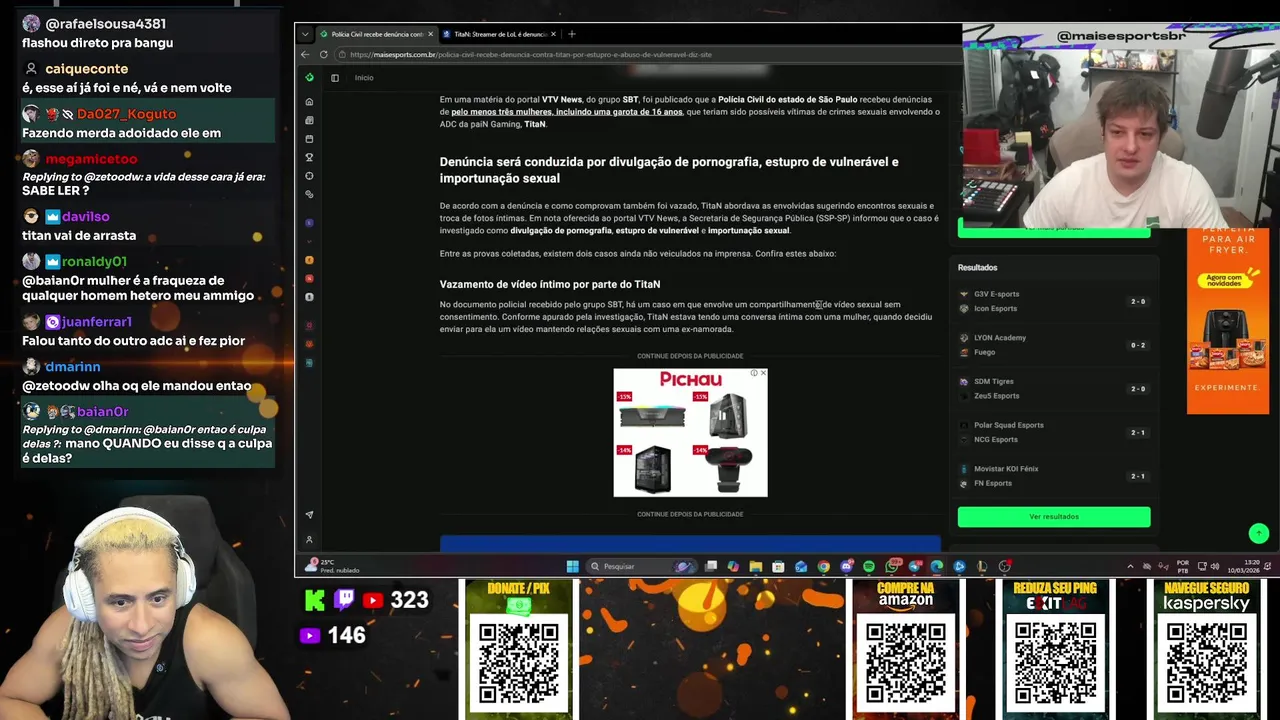Open the LYON Academy vs Fuego result
This screenshot has width=1280, height=720.
pyautogui.click(x=1053, y=345)
